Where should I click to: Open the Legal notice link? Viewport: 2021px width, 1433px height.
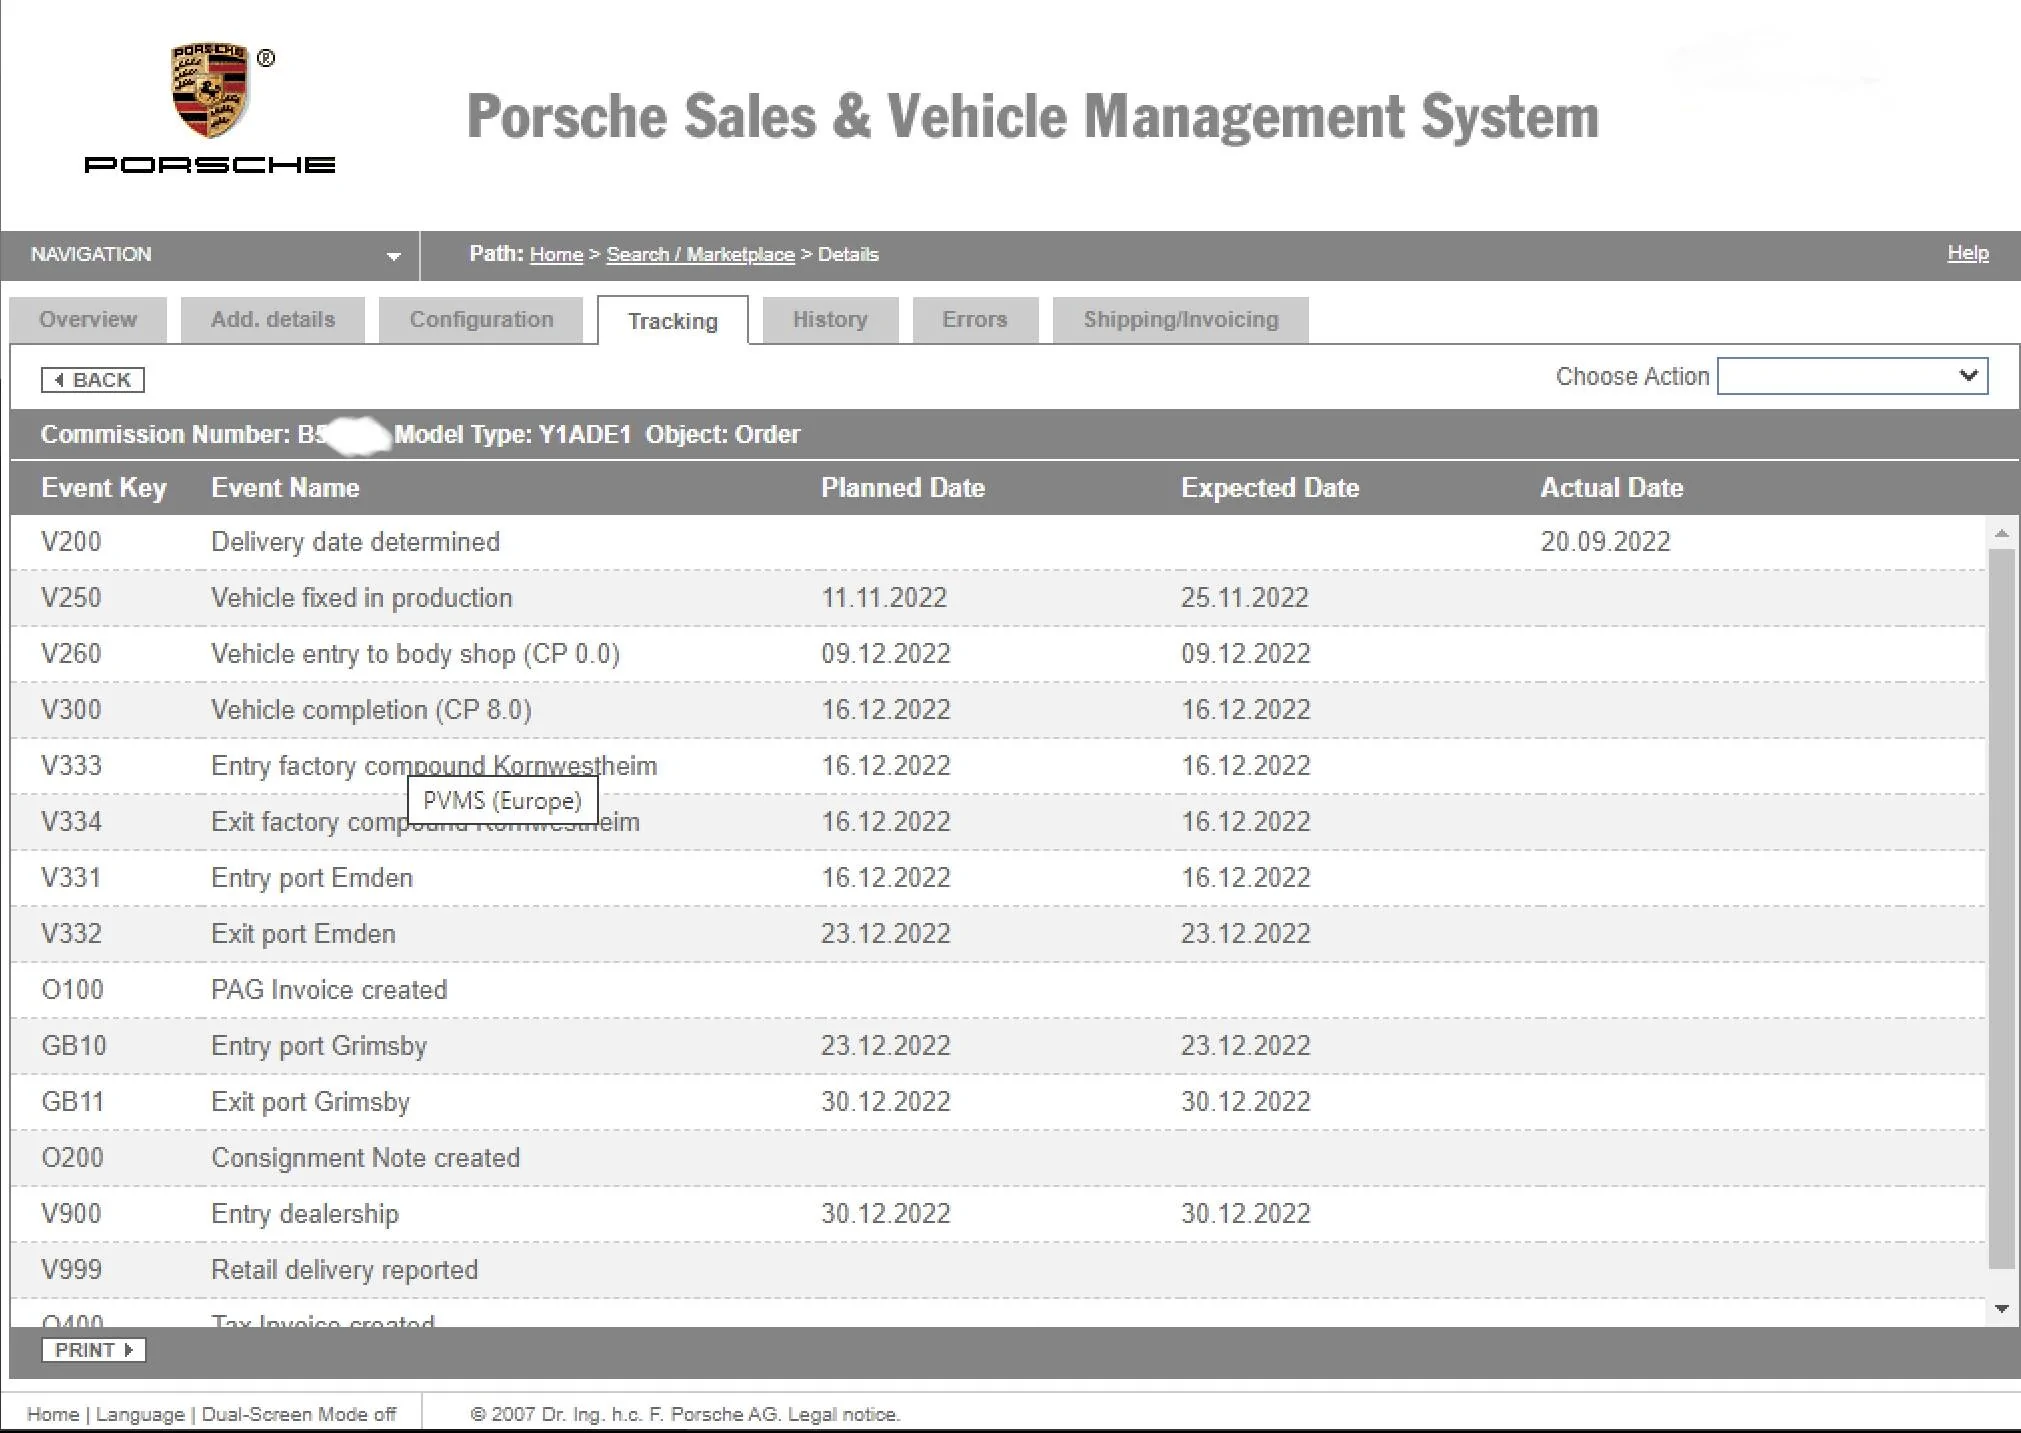pyautogui.click(x=843, y=1414)
